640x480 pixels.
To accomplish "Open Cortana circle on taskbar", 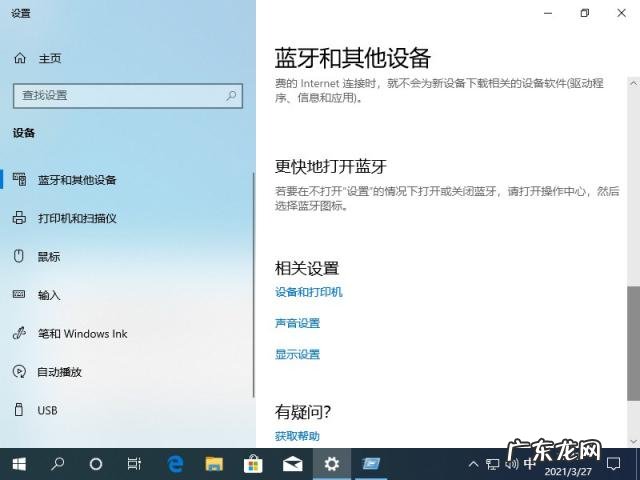I will [96, 464].
